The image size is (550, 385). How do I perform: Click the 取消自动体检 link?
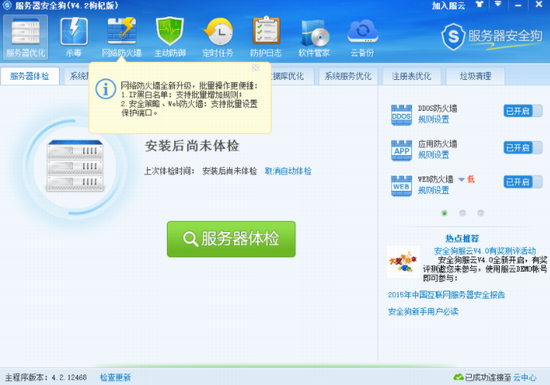point(288,171)
